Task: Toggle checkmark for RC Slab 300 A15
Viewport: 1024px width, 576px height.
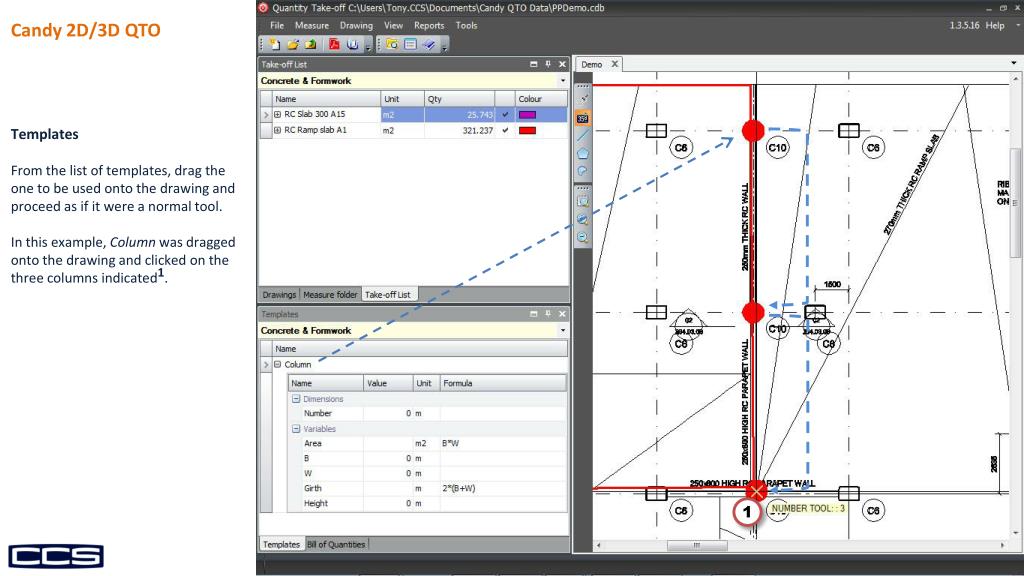Action: pyautogui.click(x=505, y=114)
